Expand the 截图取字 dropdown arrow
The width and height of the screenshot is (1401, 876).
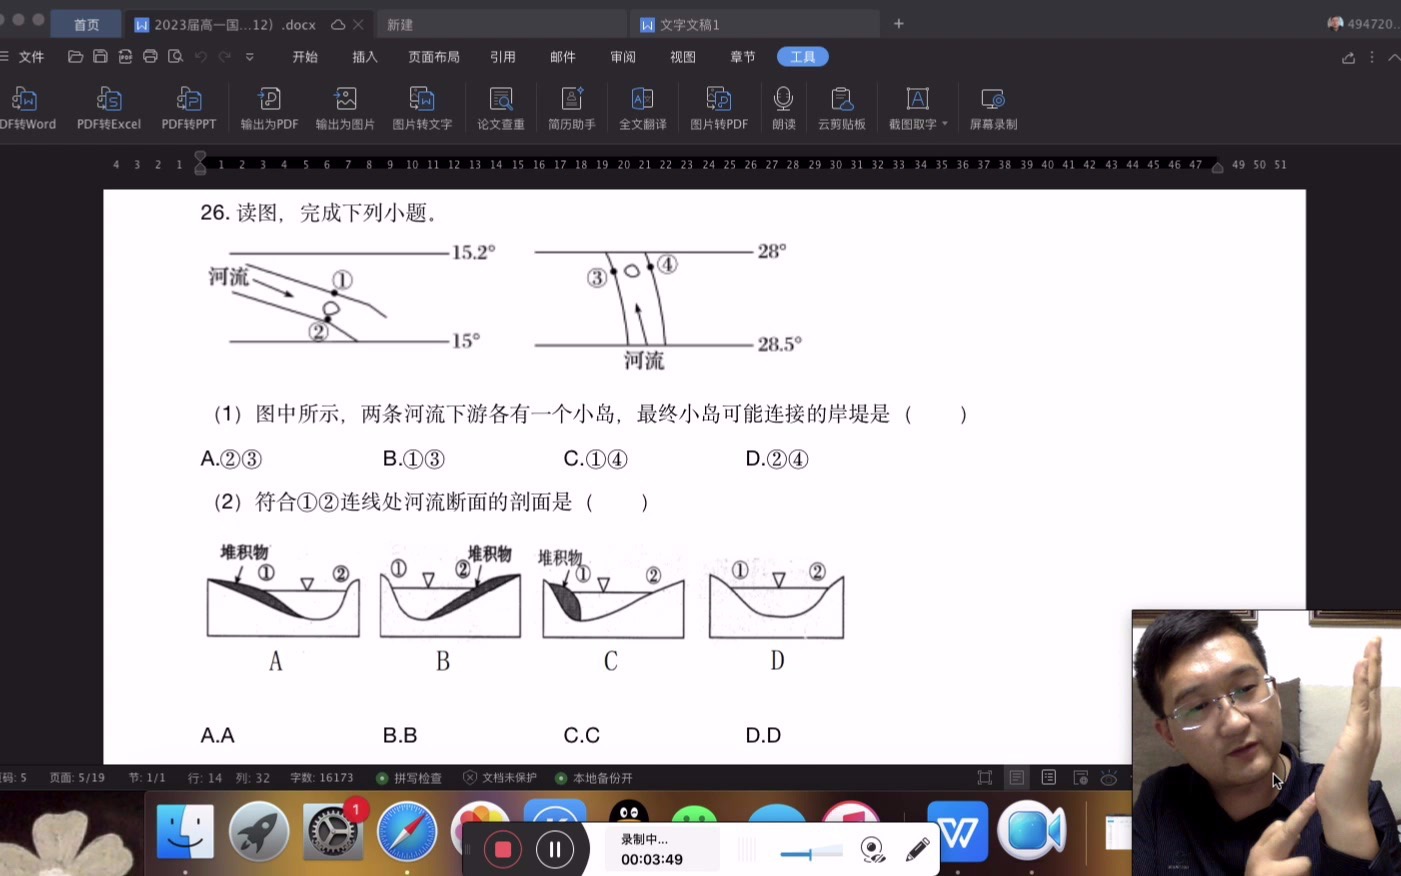click(945, 124)
